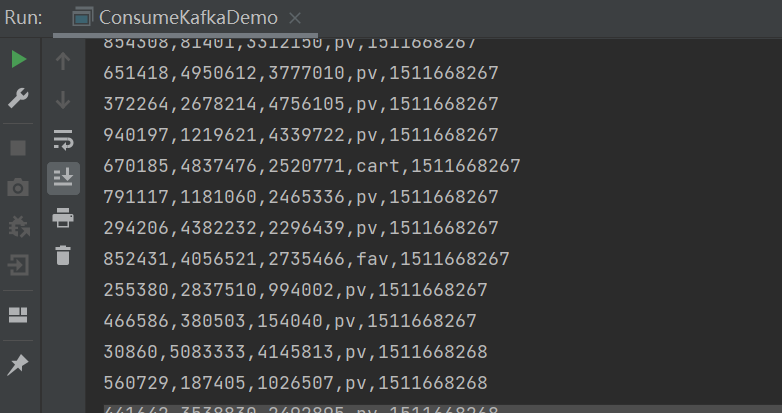Click the Run tool window label
The height and width of the screenshot is (413, 782).
pyautogui.click(x=22, y=18)
